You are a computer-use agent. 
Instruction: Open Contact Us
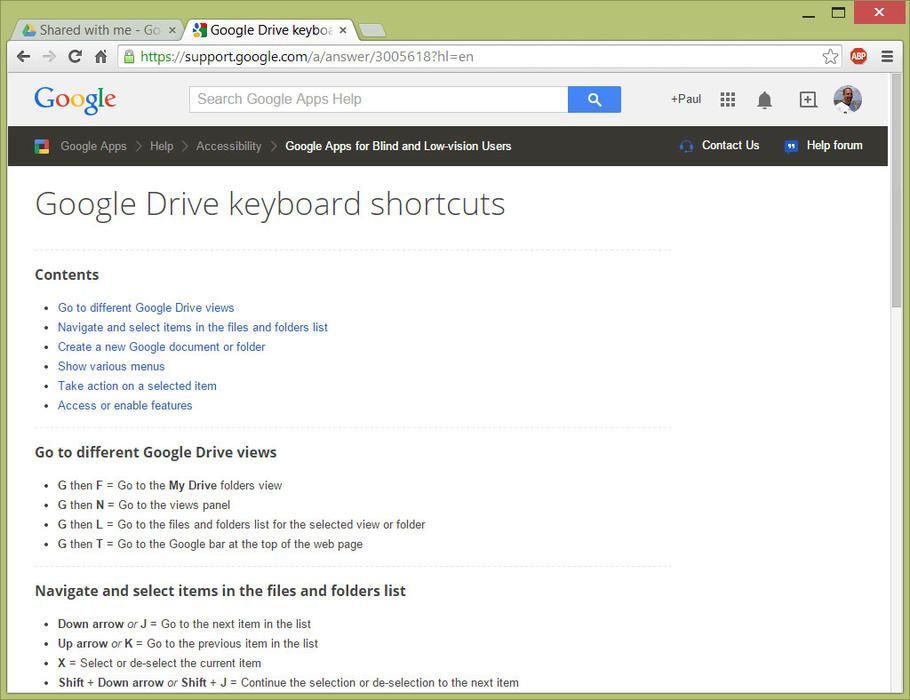click(x=729, y=145)
